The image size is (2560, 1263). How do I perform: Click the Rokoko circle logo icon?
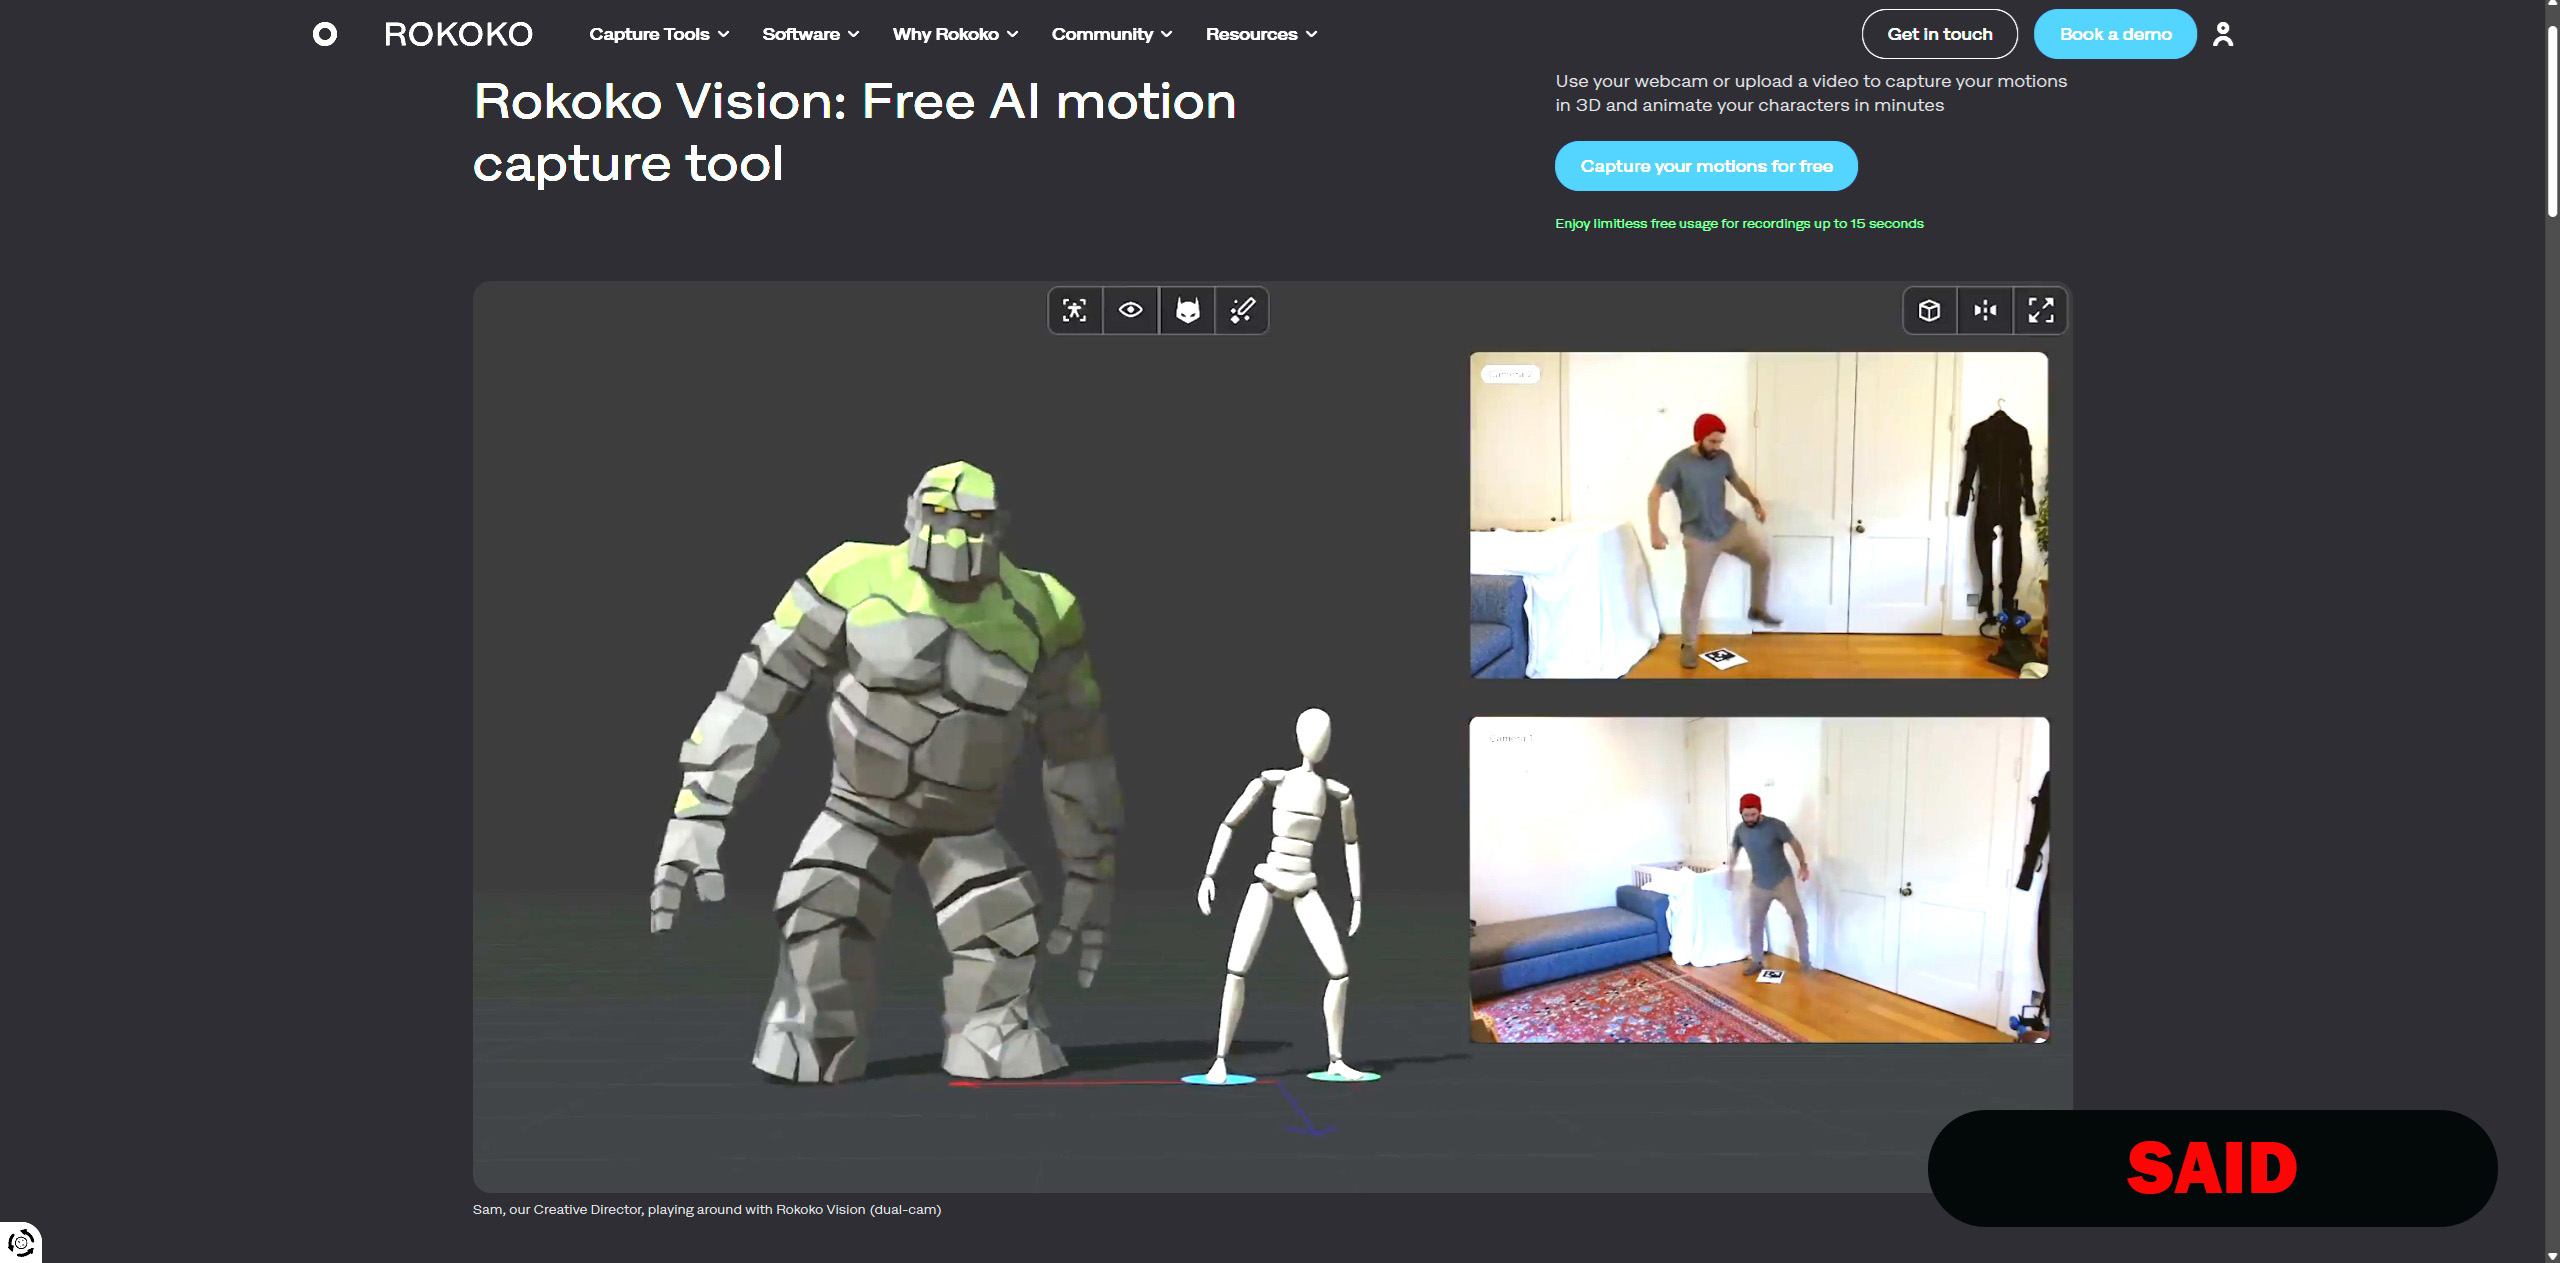click(x=325, y=34)
